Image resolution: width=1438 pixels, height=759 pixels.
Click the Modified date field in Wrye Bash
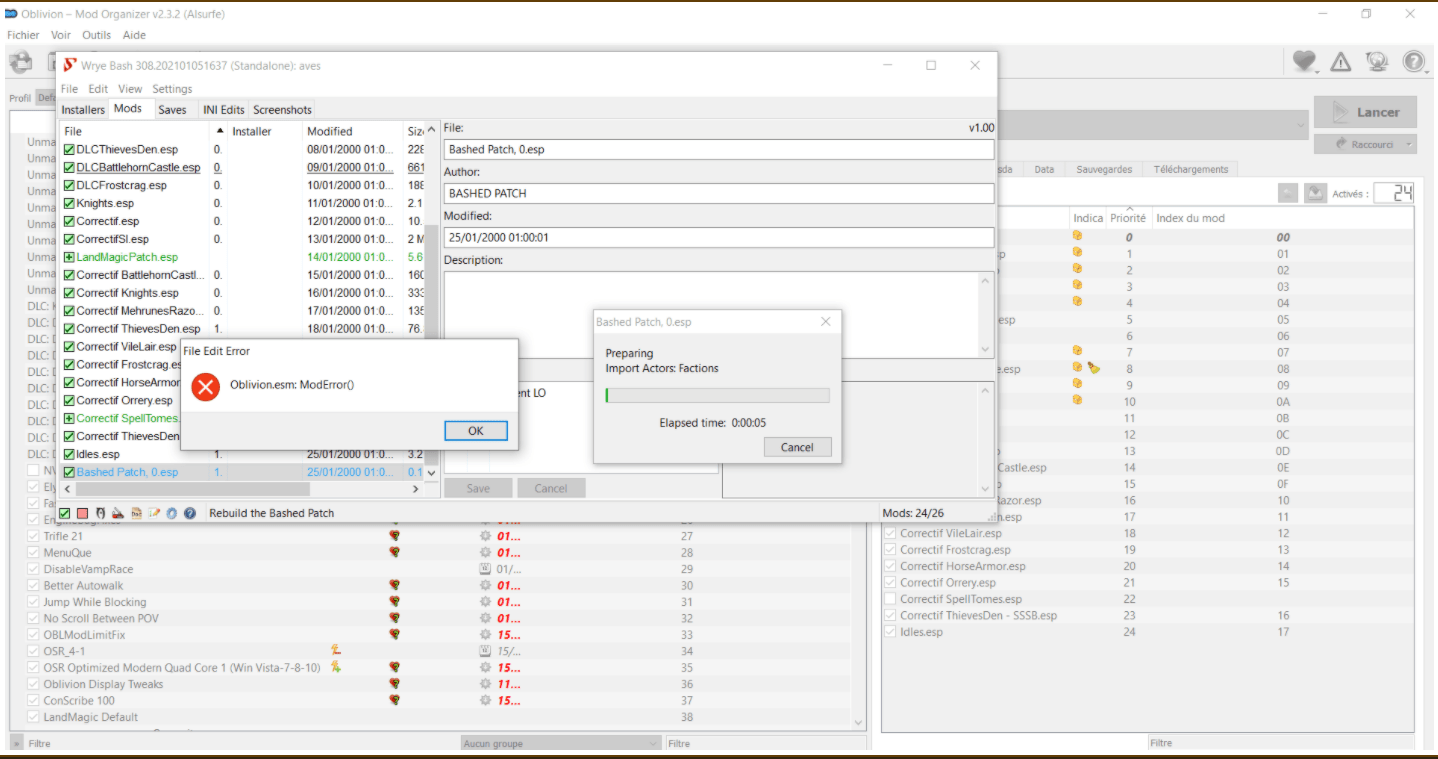pos(719,237)
